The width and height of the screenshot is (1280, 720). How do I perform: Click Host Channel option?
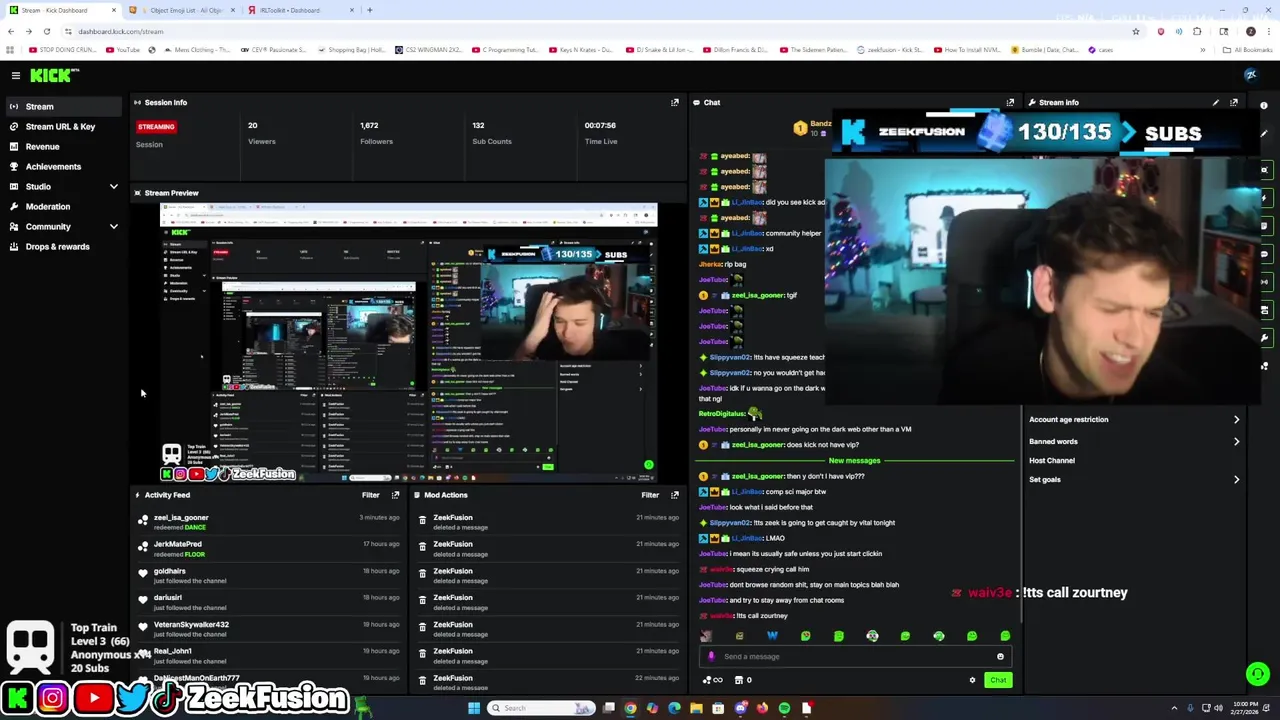tap(1052, 460)
